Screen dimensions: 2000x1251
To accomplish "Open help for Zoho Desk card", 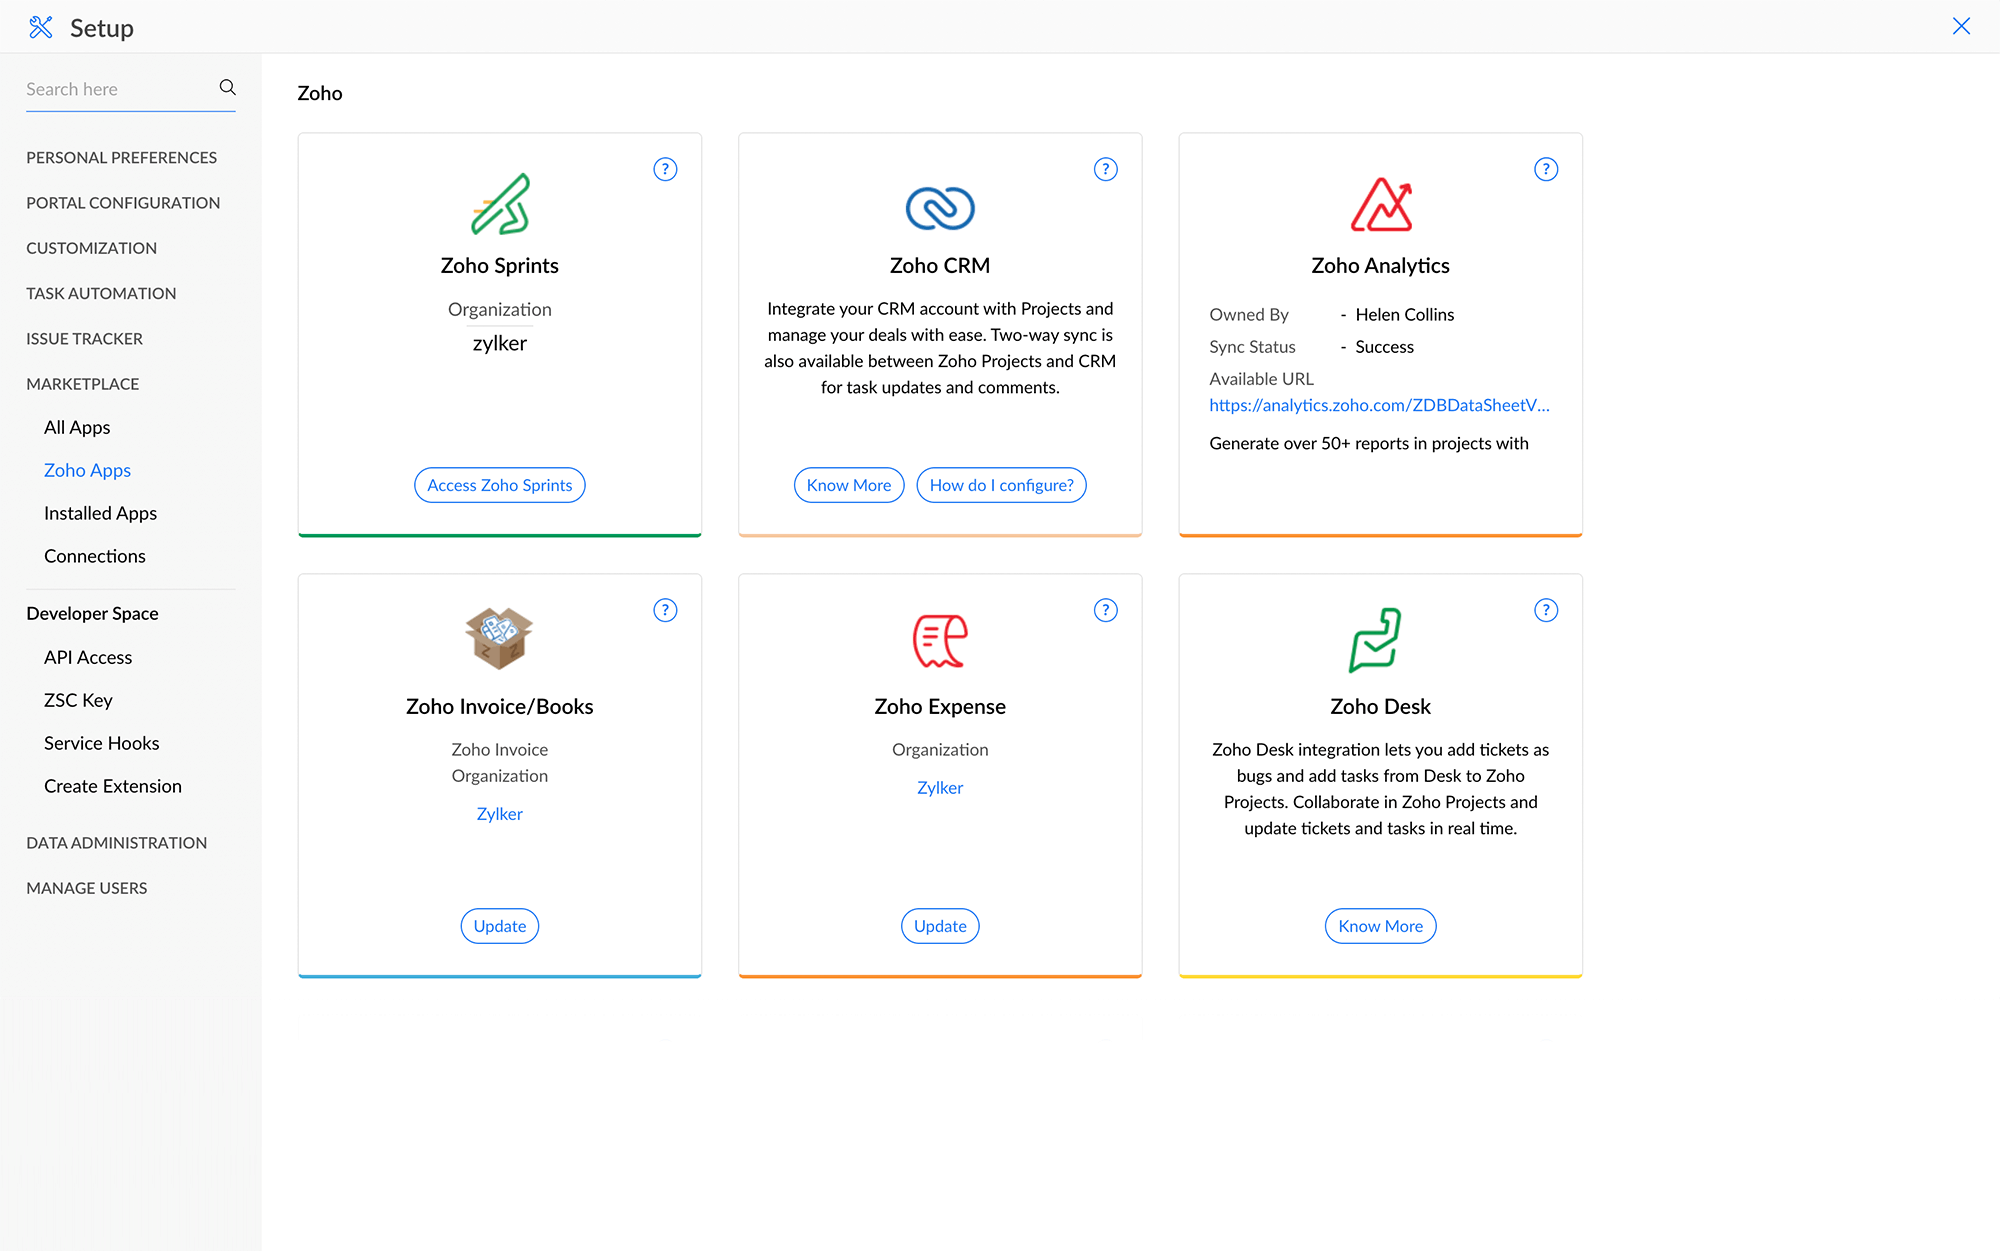I will pyautogui.click(x=1546, y=610).
